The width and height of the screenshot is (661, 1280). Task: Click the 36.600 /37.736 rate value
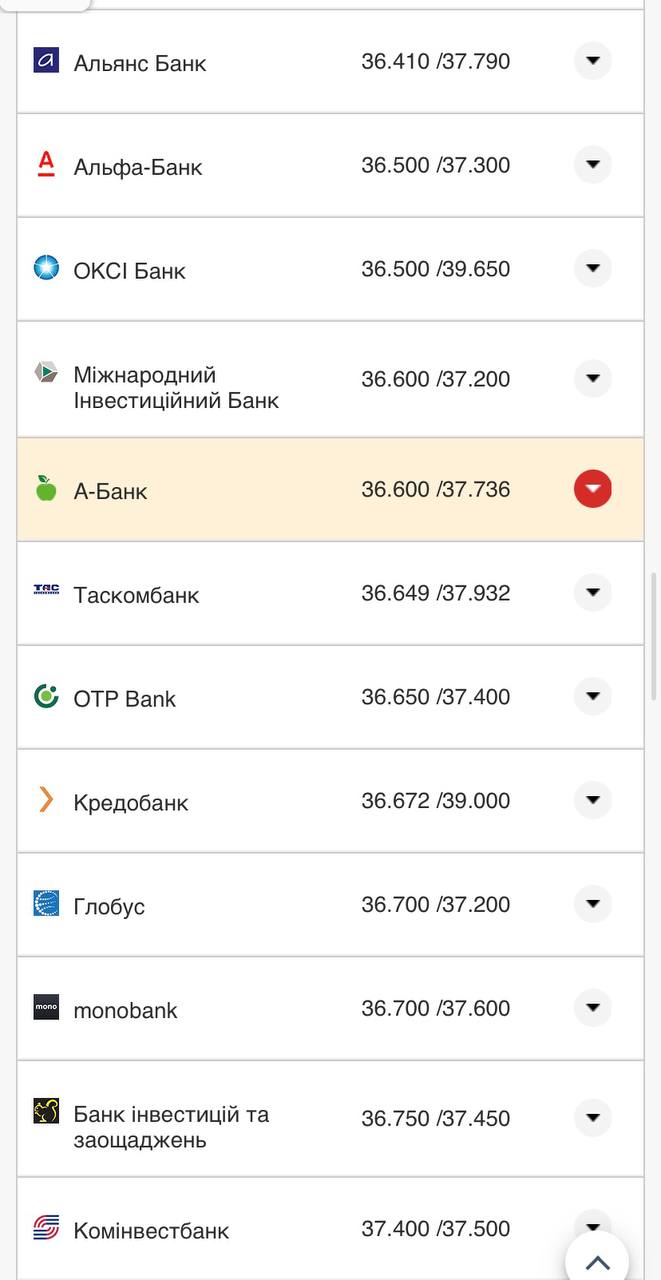click(437, 488)
